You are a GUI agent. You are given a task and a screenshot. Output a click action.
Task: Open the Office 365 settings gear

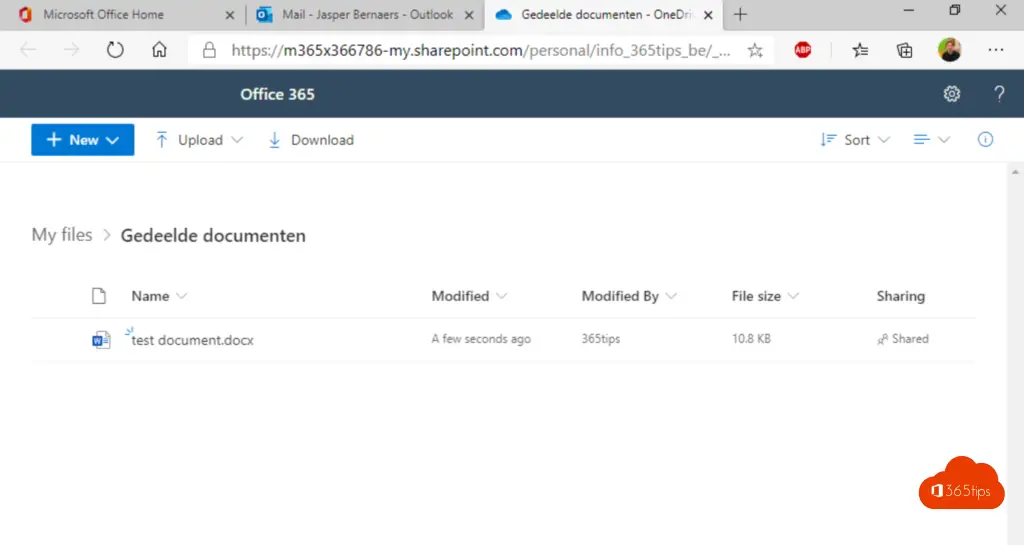tap(951, 94)
